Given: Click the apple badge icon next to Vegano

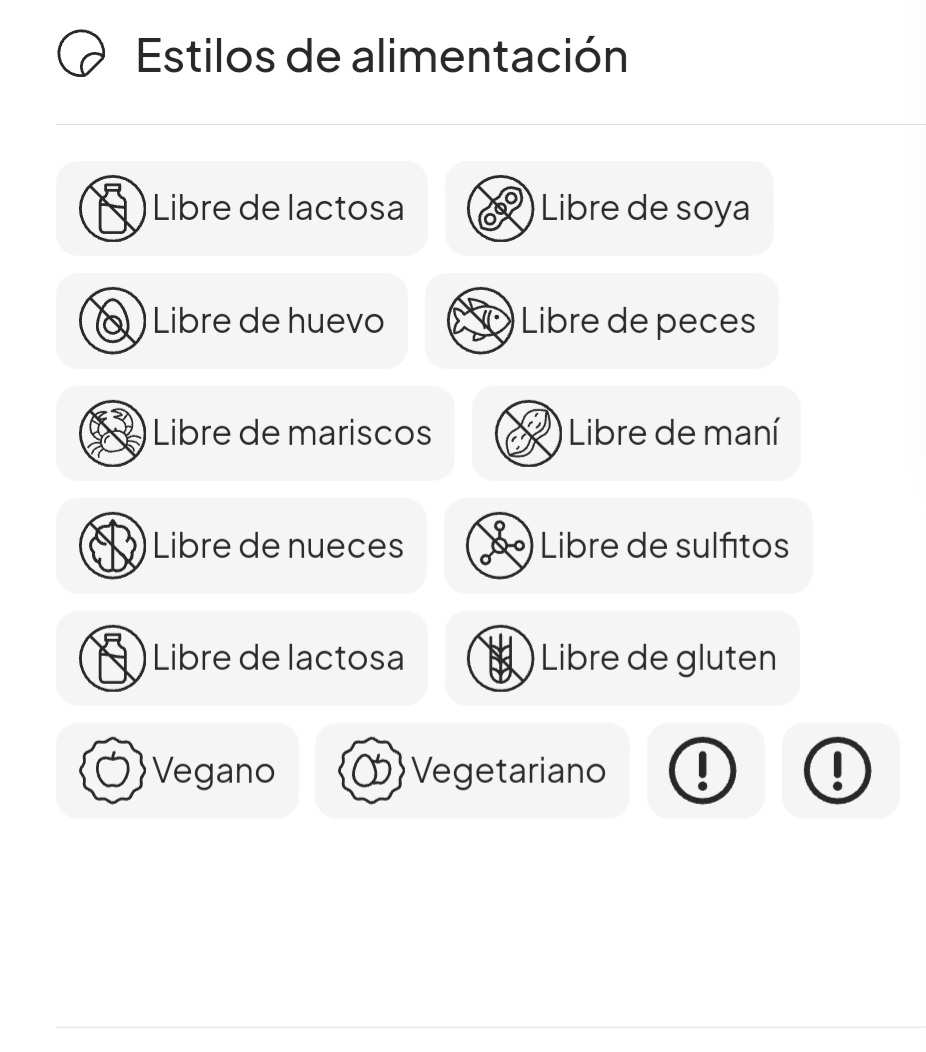Looking at the screenshot, I should point(112,770).
